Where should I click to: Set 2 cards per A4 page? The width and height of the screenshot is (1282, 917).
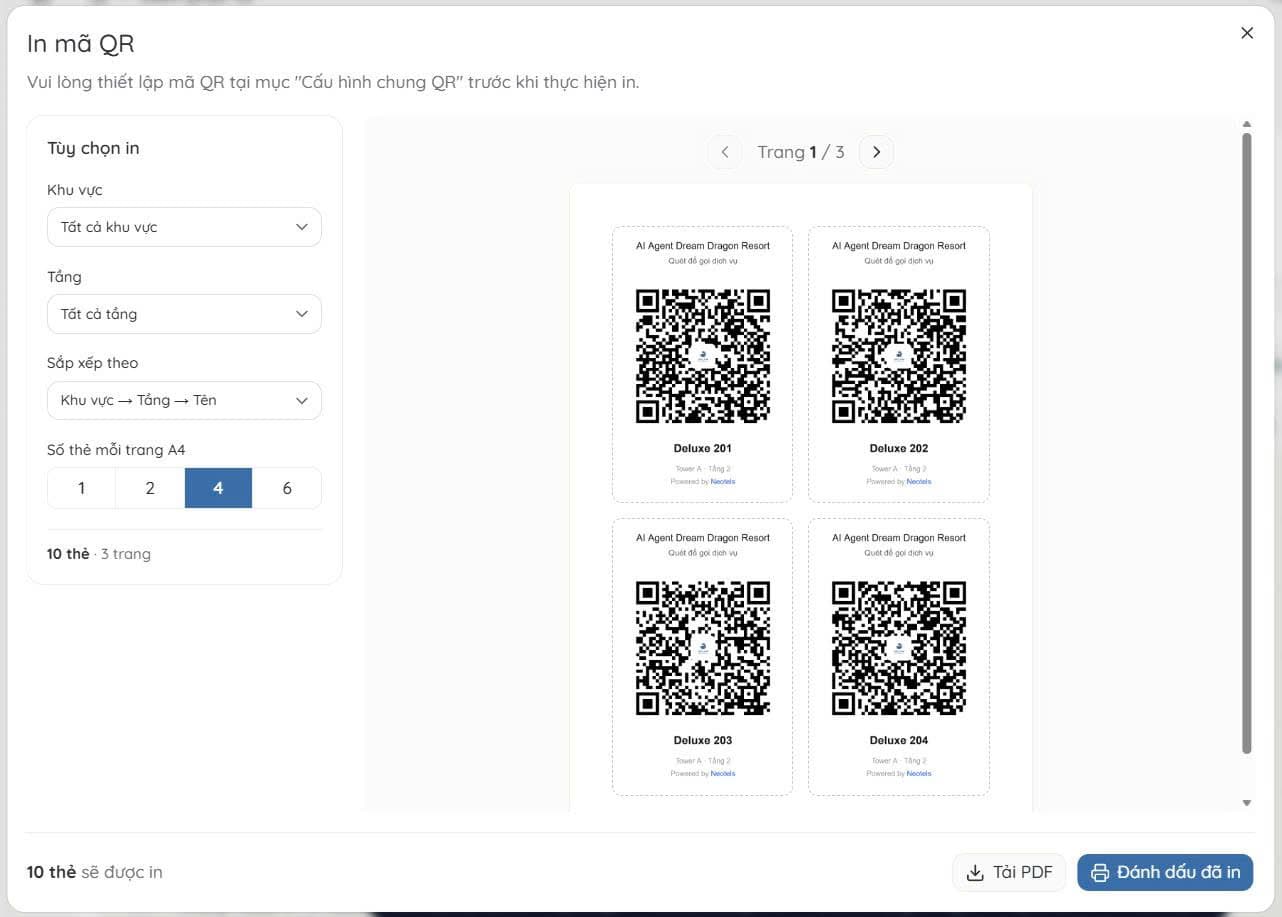pos(150,488)
